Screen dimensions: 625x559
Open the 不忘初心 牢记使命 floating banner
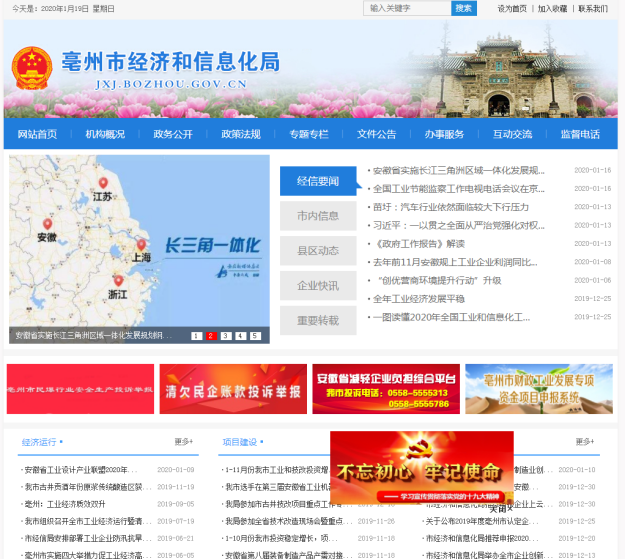coord(421,469)
